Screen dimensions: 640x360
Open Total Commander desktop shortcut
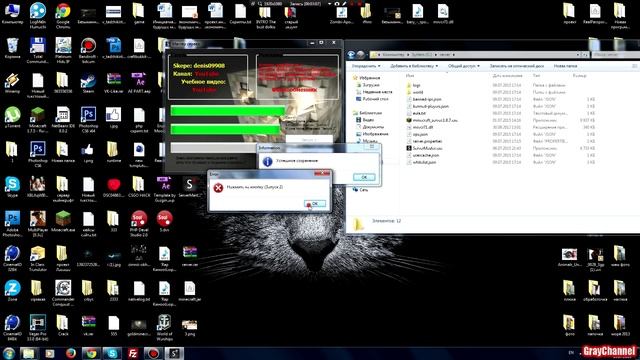click(x=38, y=50)
